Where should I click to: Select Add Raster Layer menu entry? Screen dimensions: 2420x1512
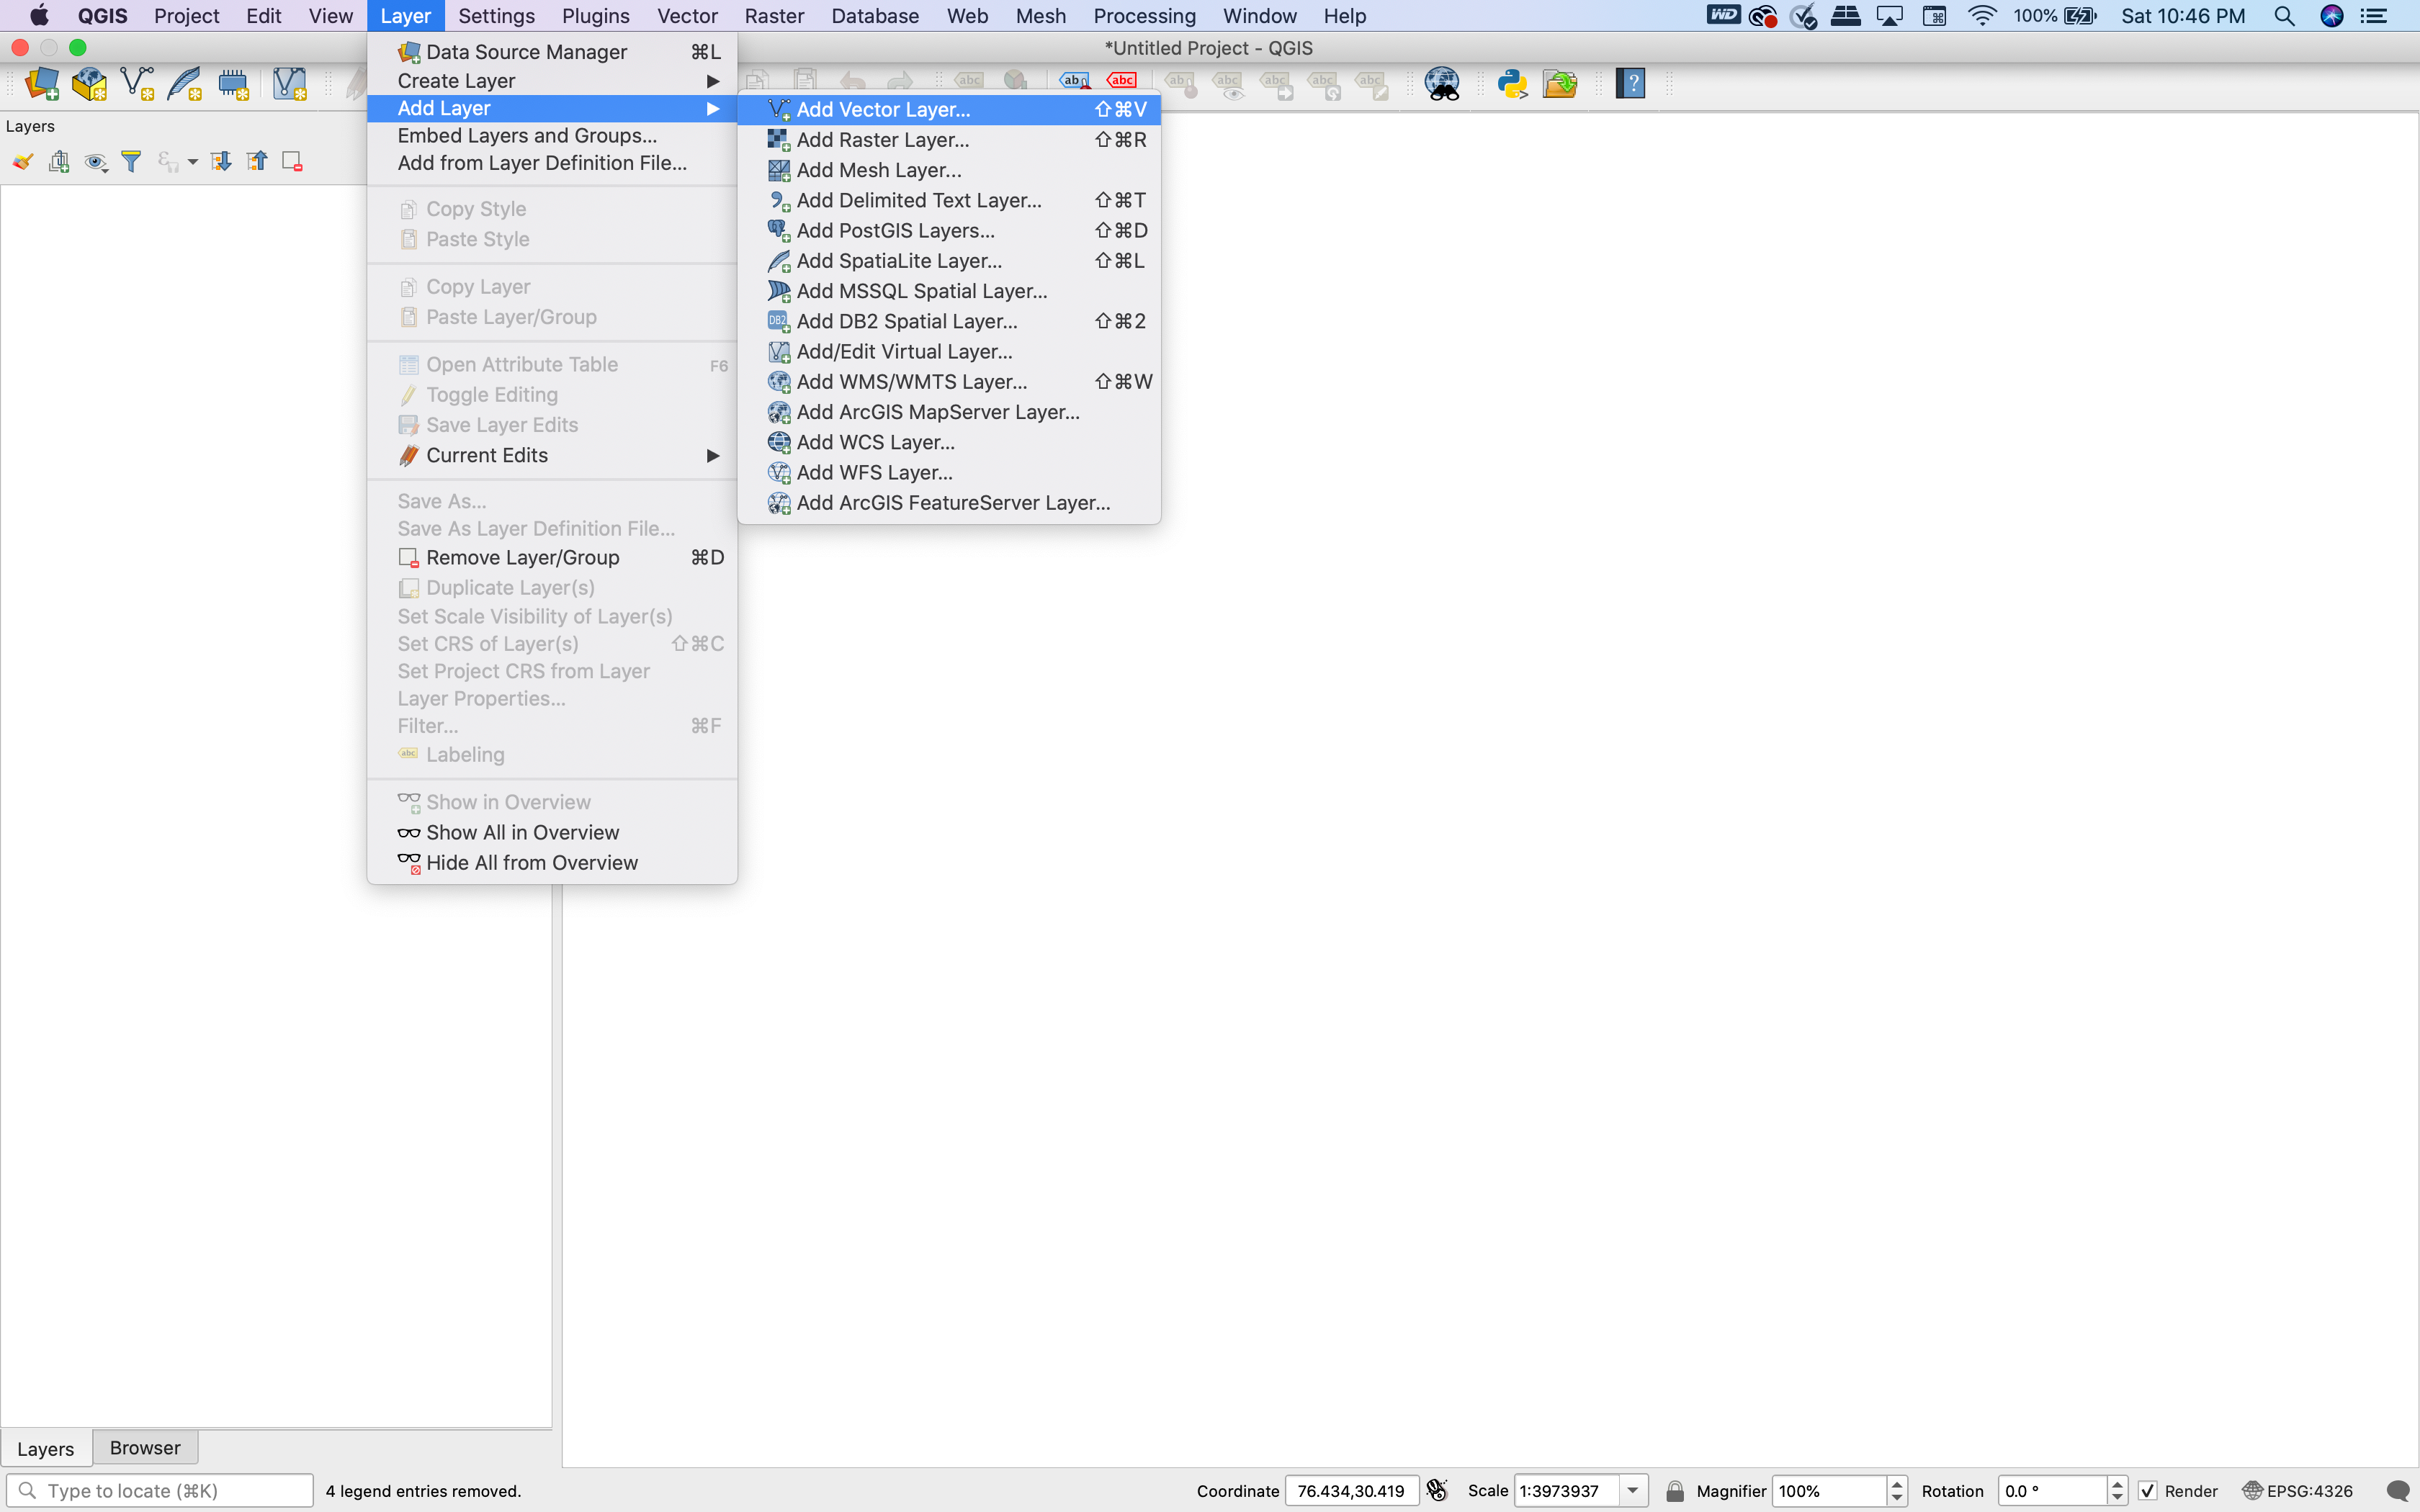pos(882,140)
